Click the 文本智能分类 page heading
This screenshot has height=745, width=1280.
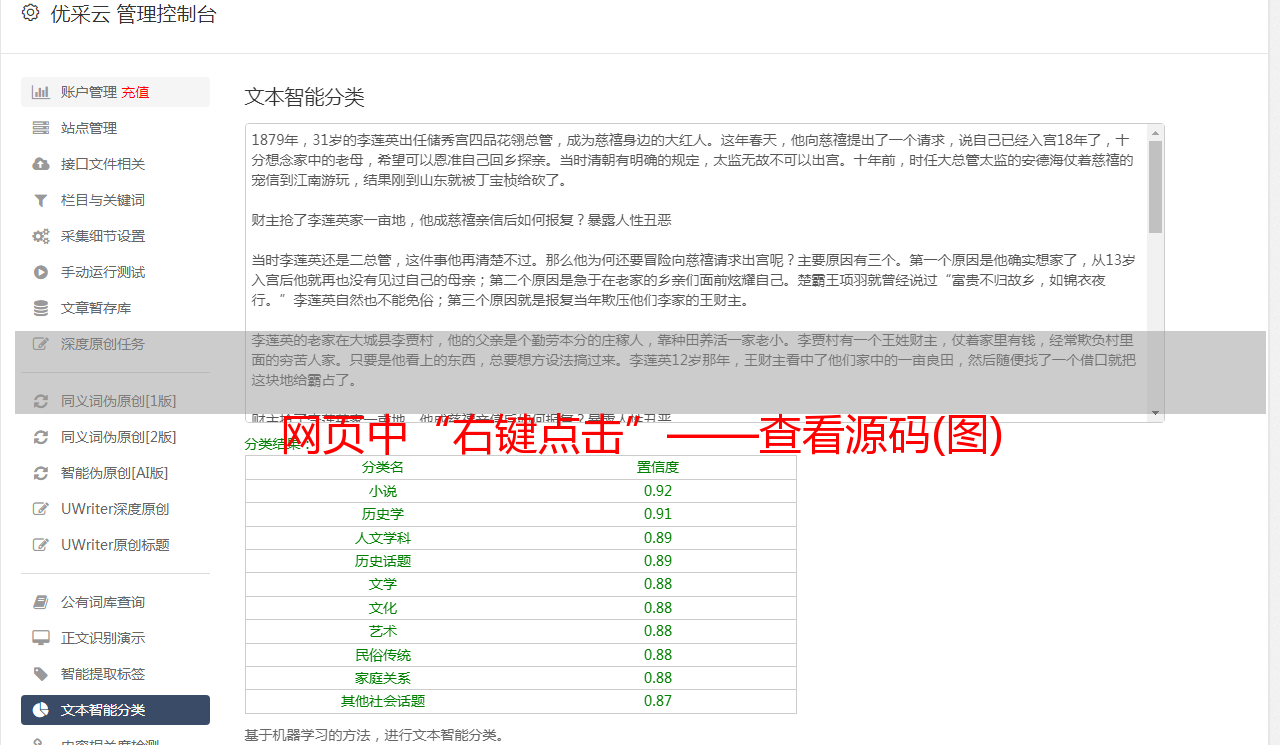click(305, 97)
